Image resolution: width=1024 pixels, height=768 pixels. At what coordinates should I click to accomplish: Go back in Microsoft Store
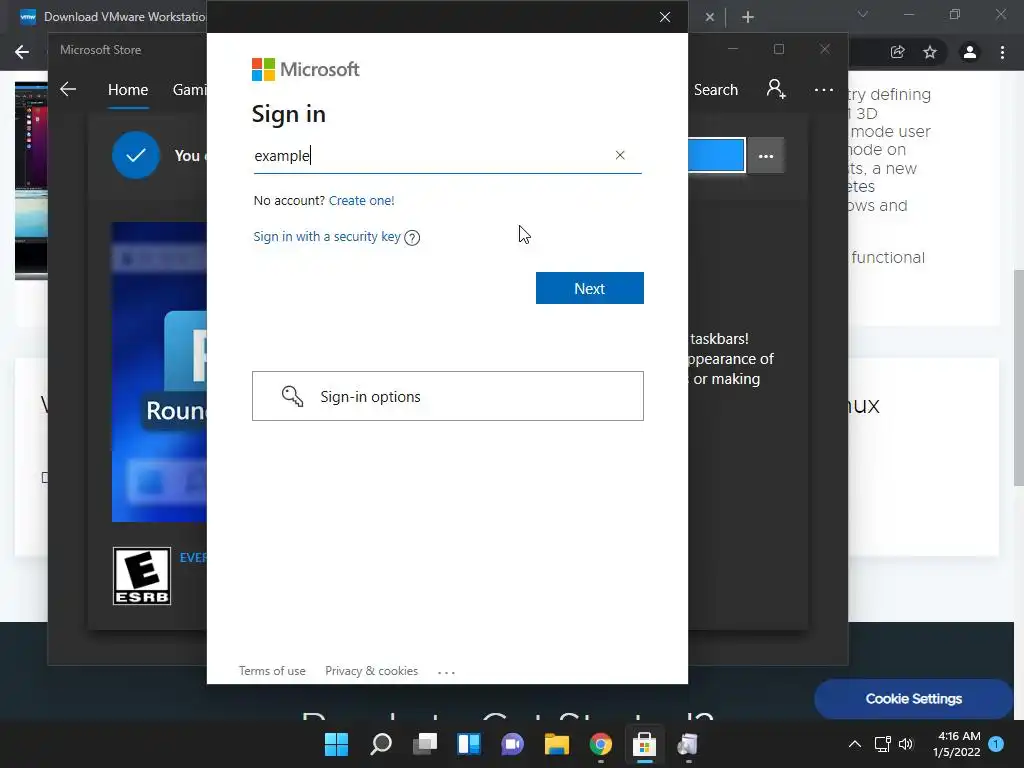68,89
